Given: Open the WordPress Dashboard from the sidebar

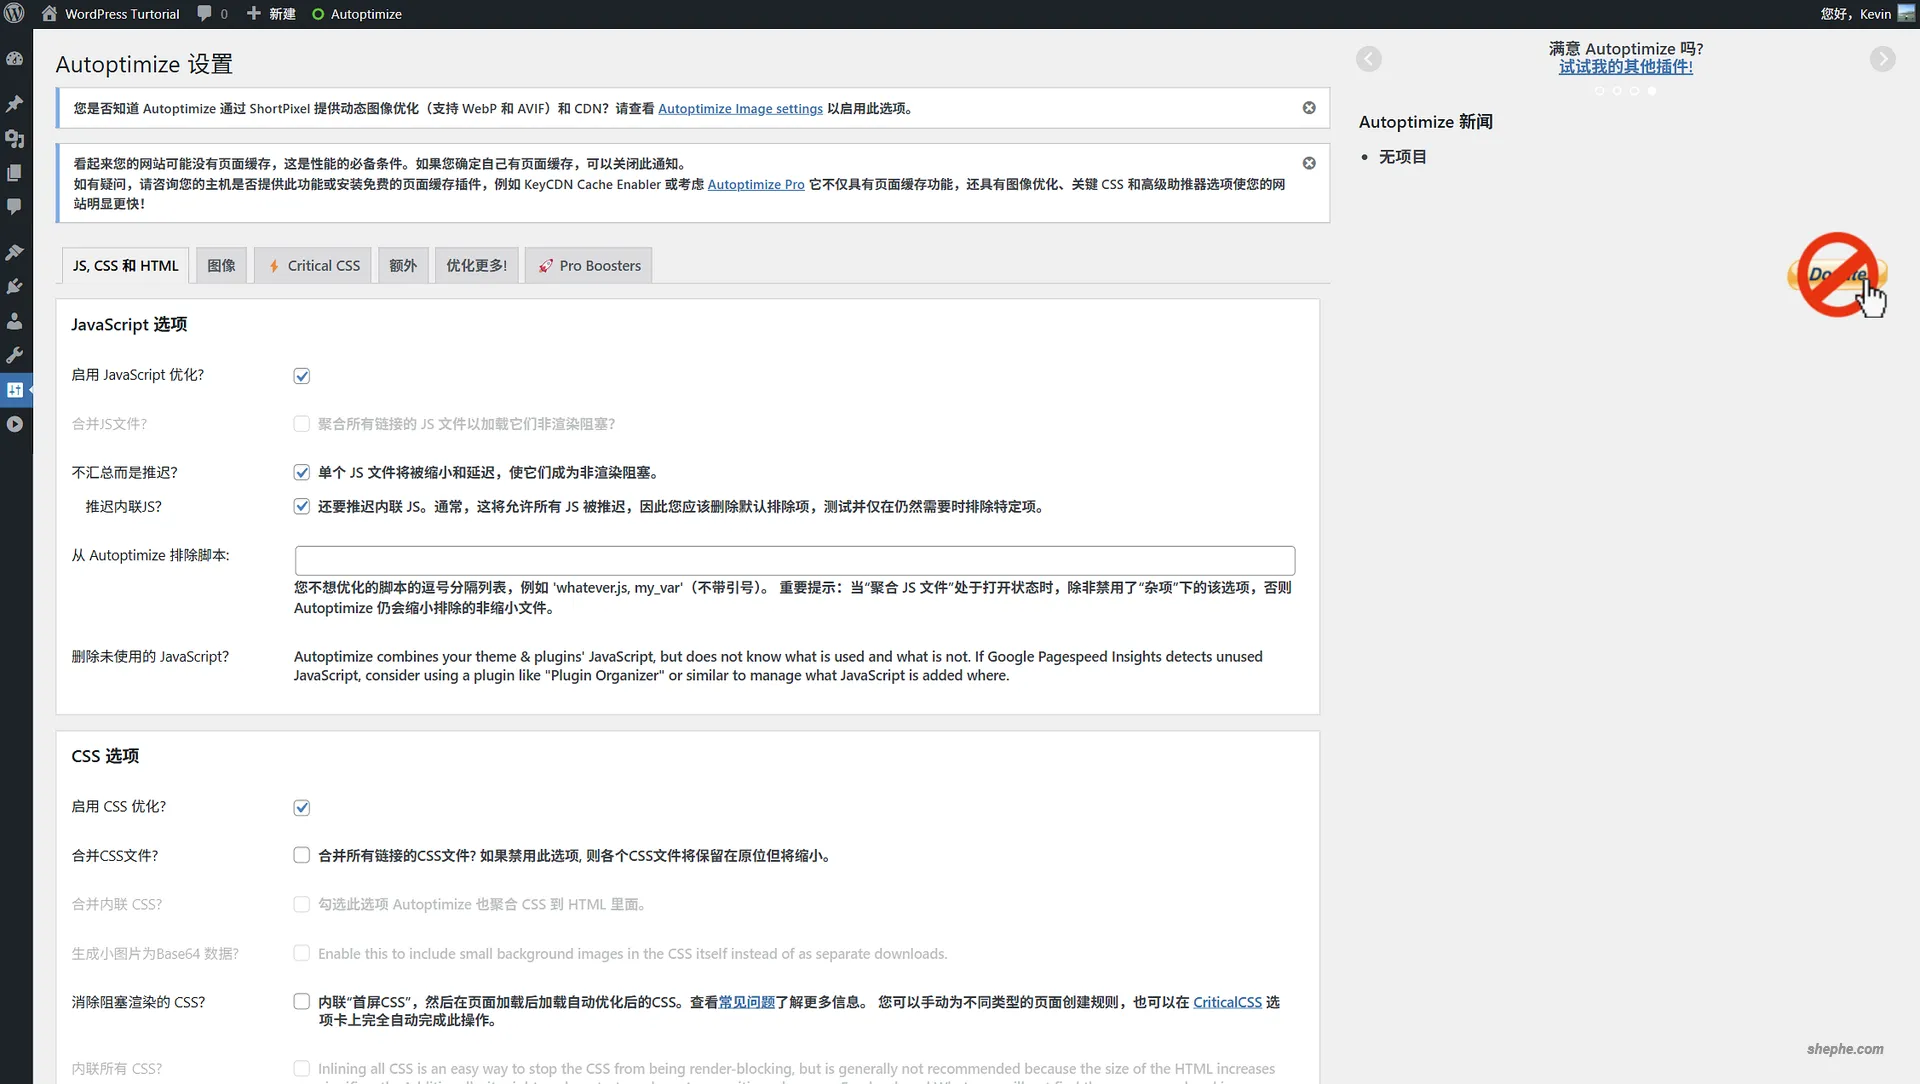Looking at the screenshot, I should (x=15, y=59).
